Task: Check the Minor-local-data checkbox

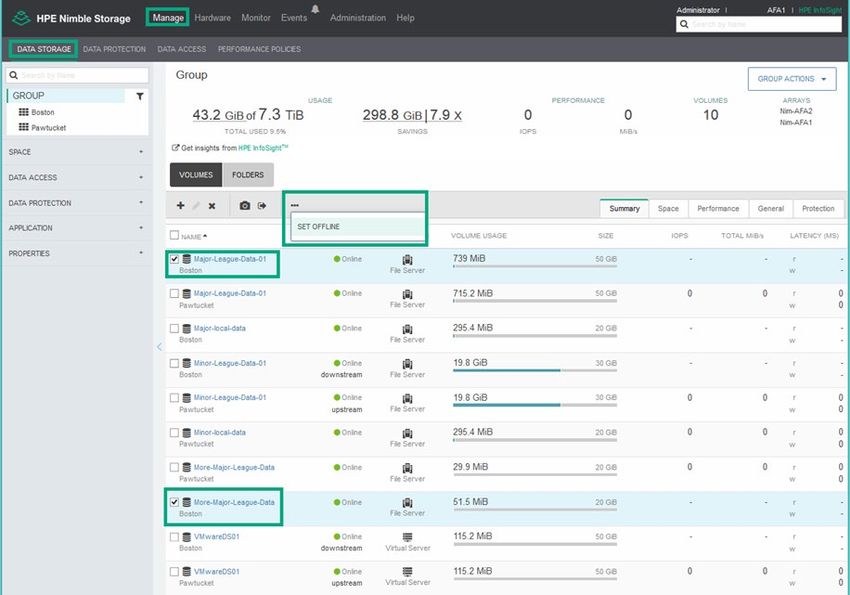Action: coord(174,432)
